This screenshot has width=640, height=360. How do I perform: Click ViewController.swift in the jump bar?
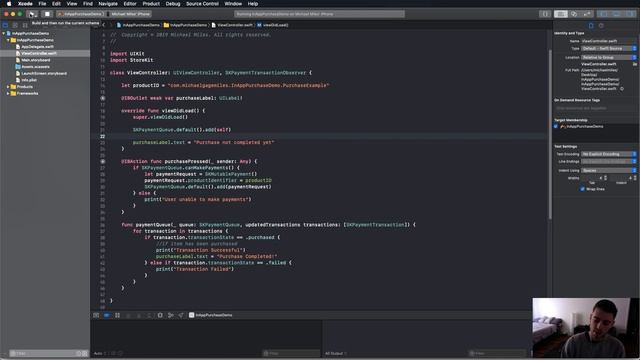232,25
